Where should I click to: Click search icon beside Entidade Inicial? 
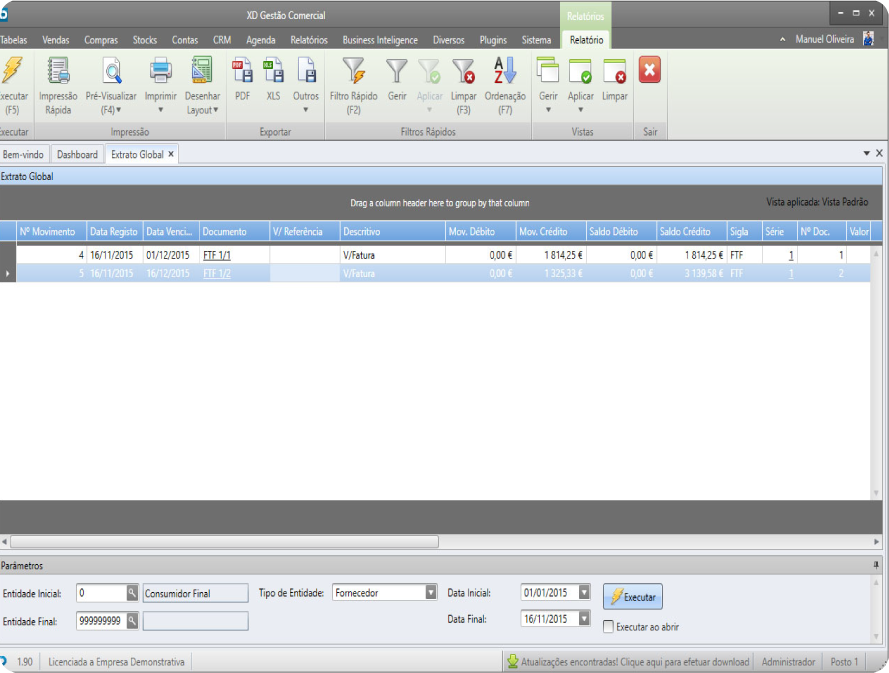tap(132, 593)
